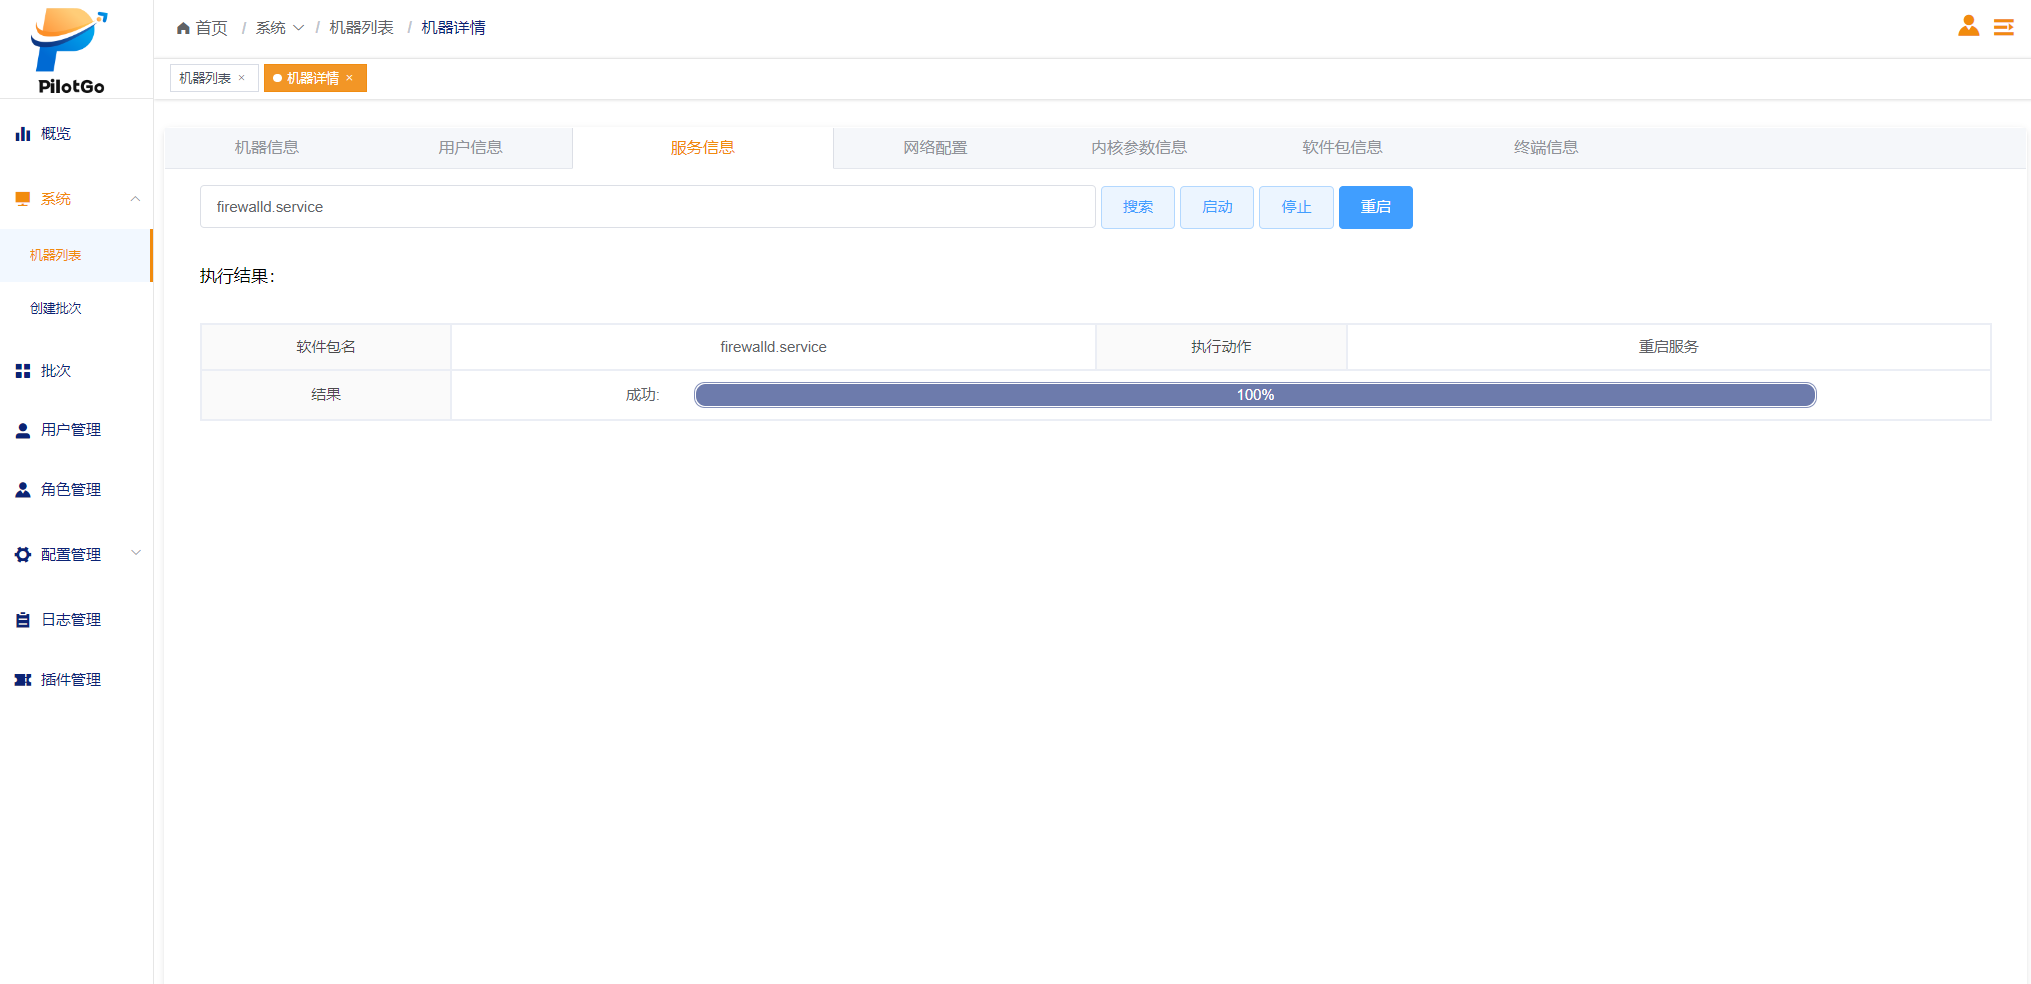This screenshot has height=984, width=2031.
Task: Switch to the 软件包信息 tab
Action: [x=1342, y=148]
